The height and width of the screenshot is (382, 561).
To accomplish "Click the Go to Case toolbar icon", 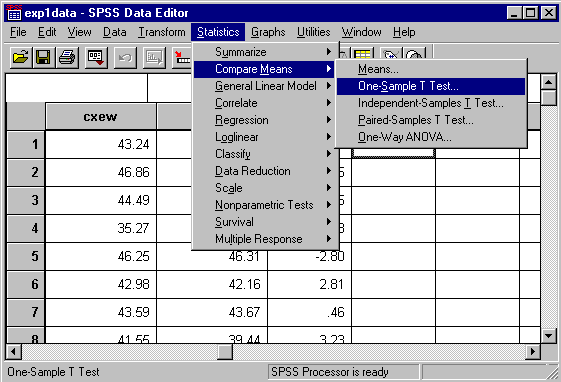I will (182, 58).
